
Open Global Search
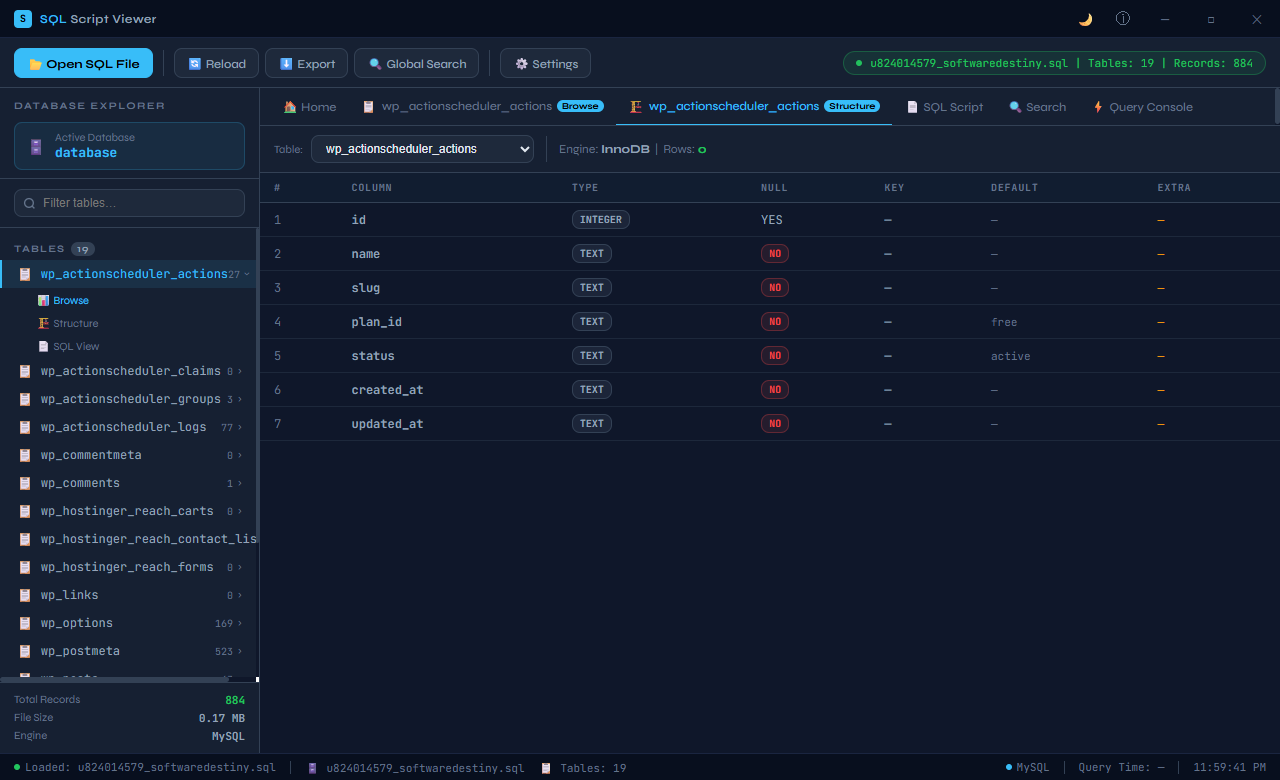point(417,63)
